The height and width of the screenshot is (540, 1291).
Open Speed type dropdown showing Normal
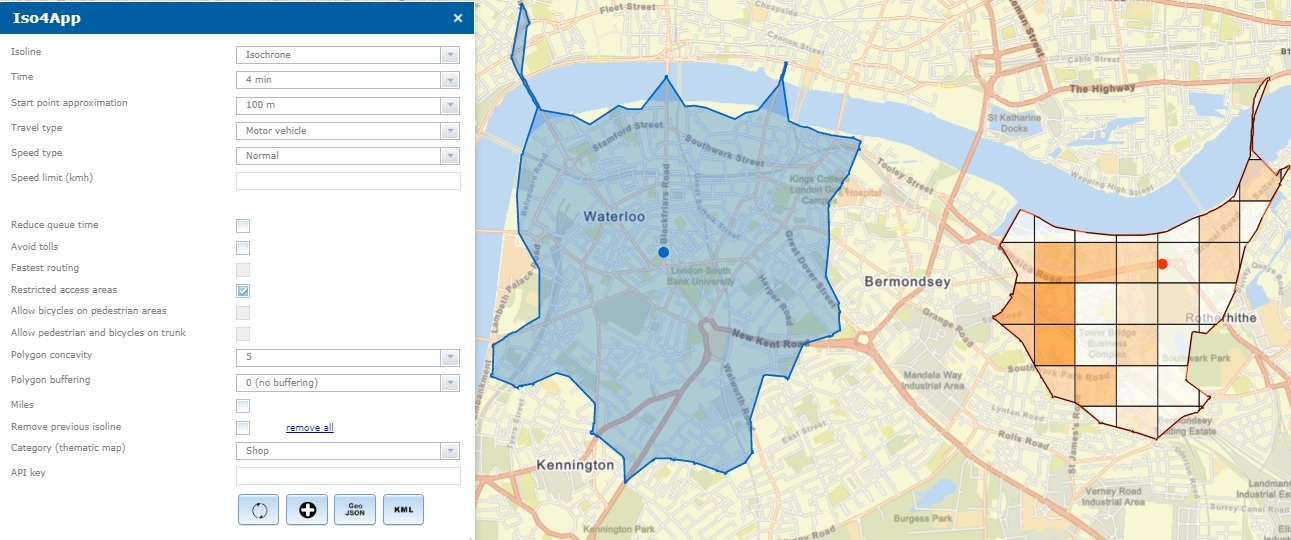point(348,156)
